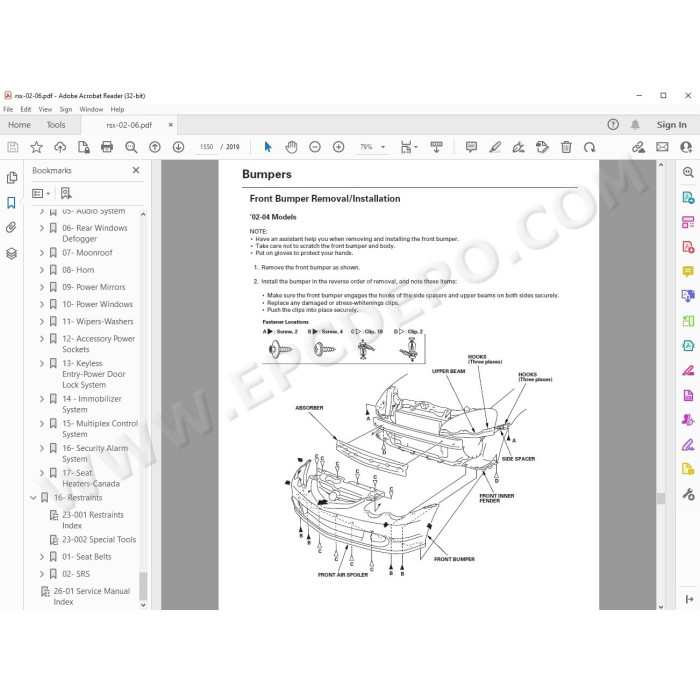Open Help question mark icon
This screenshot has width=700, height=700.
(x=613, y=125)
